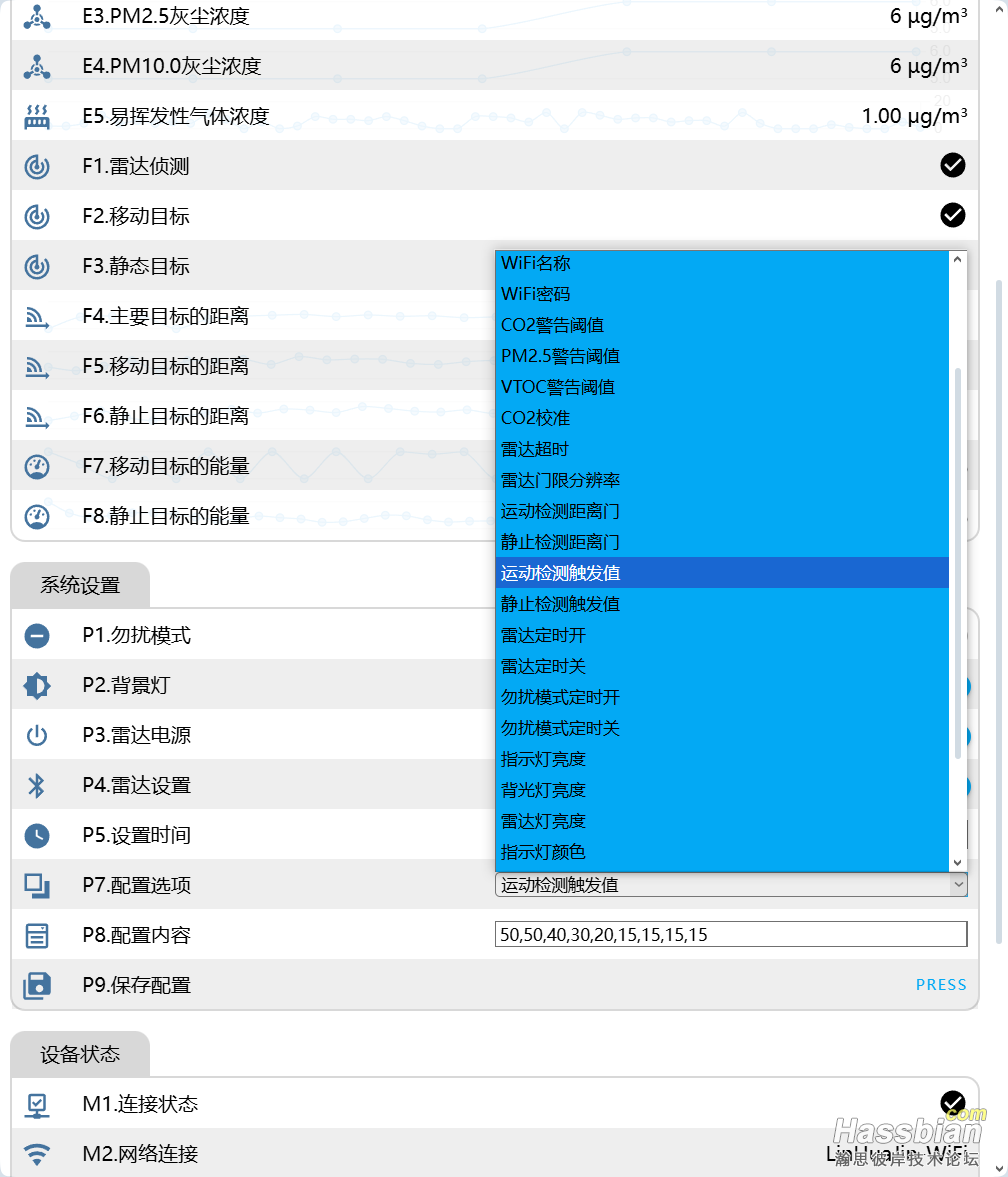Click the F4.主要目标的距离 signal icon
1008x1177 pixels.
pyautogui.click(x=37, y=316)
